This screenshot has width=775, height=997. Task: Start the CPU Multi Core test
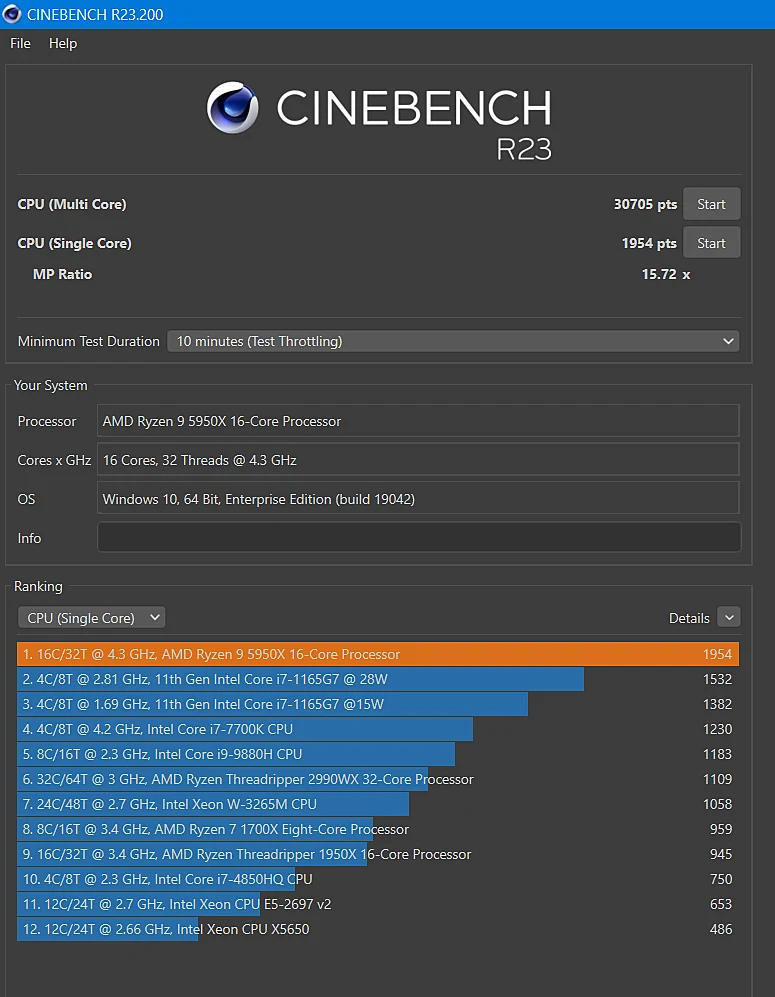711,204
